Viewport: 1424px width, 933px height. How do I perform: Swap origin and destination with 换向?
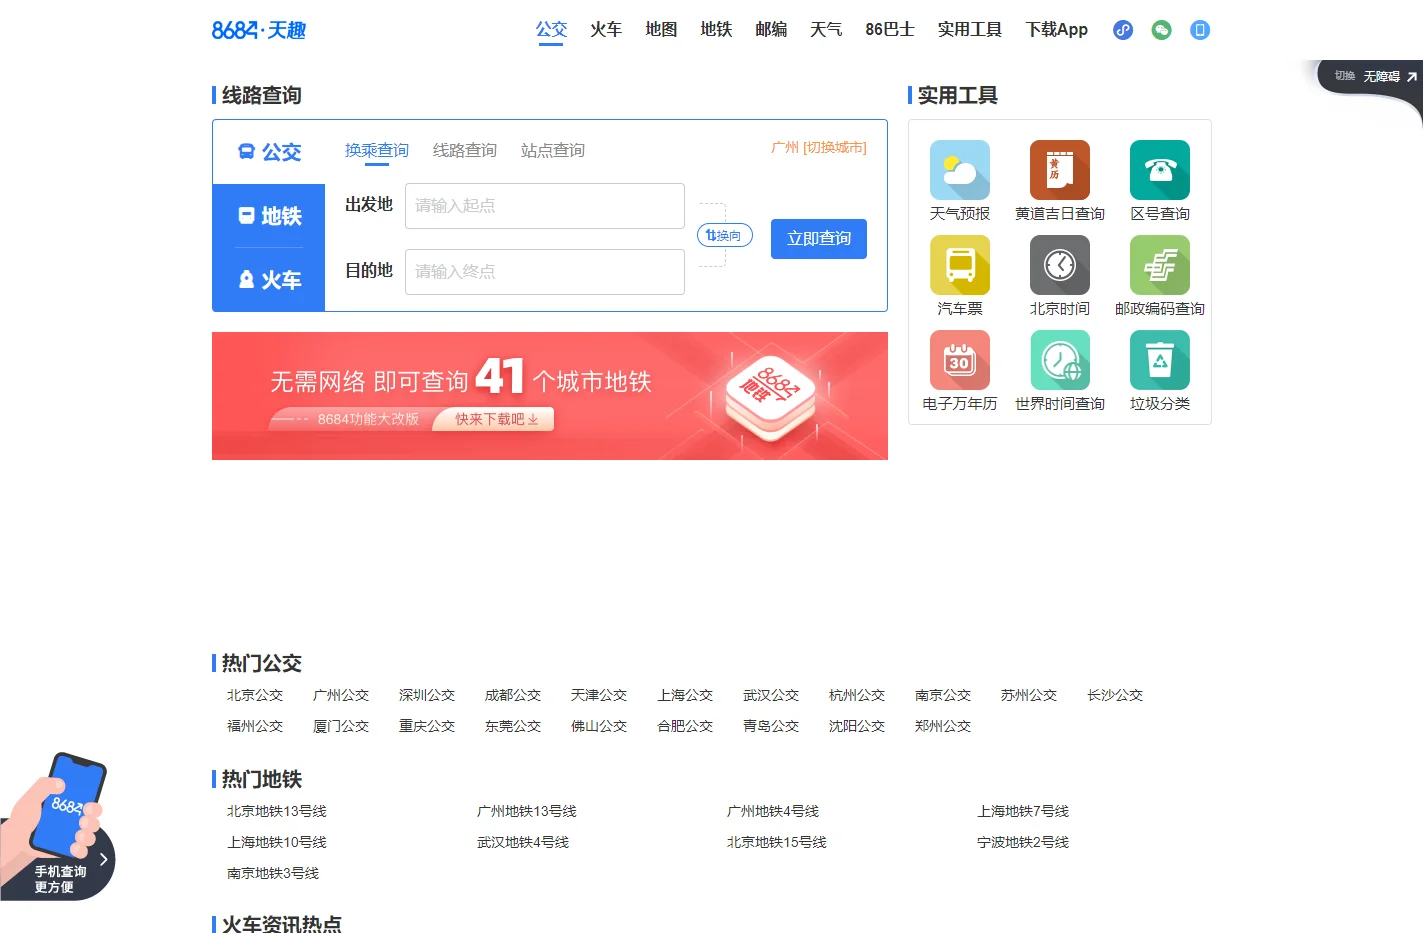(724, 236)
